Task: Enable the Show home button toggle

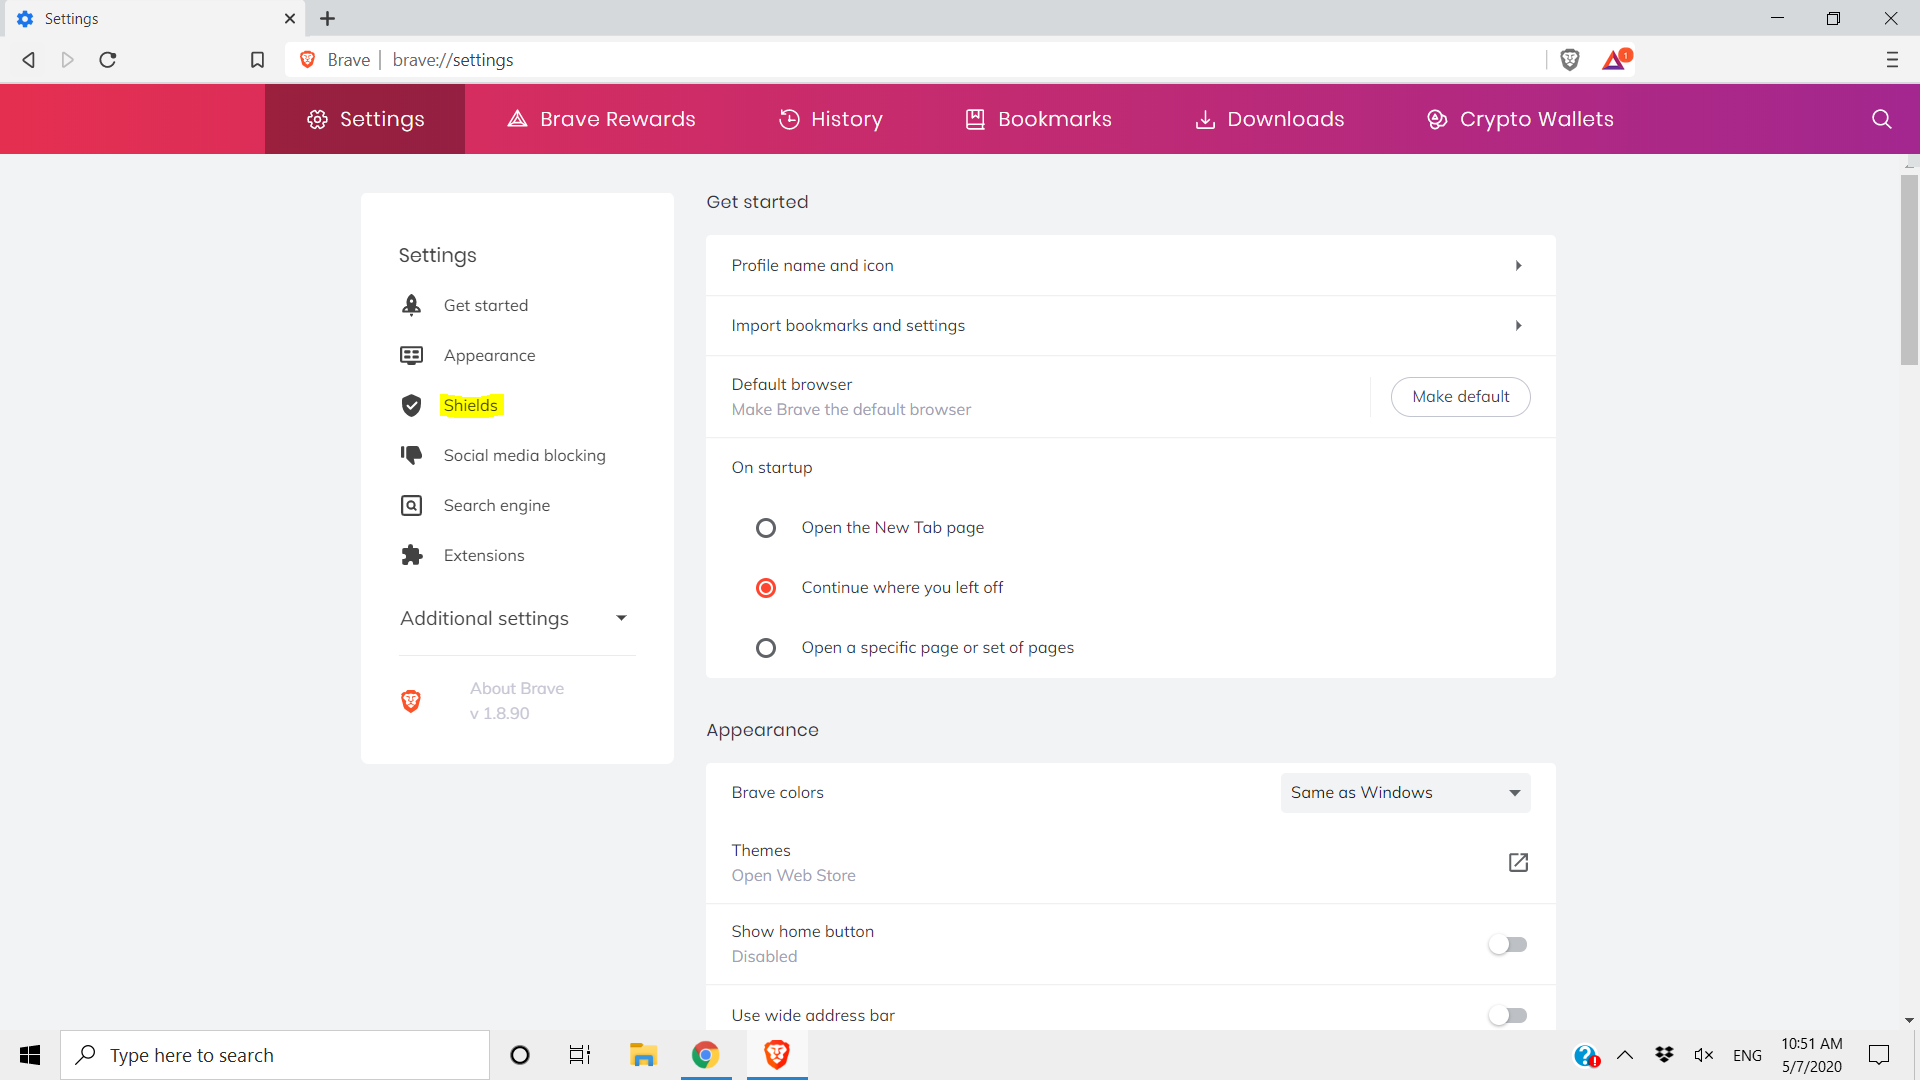Action: [1507, 944]
